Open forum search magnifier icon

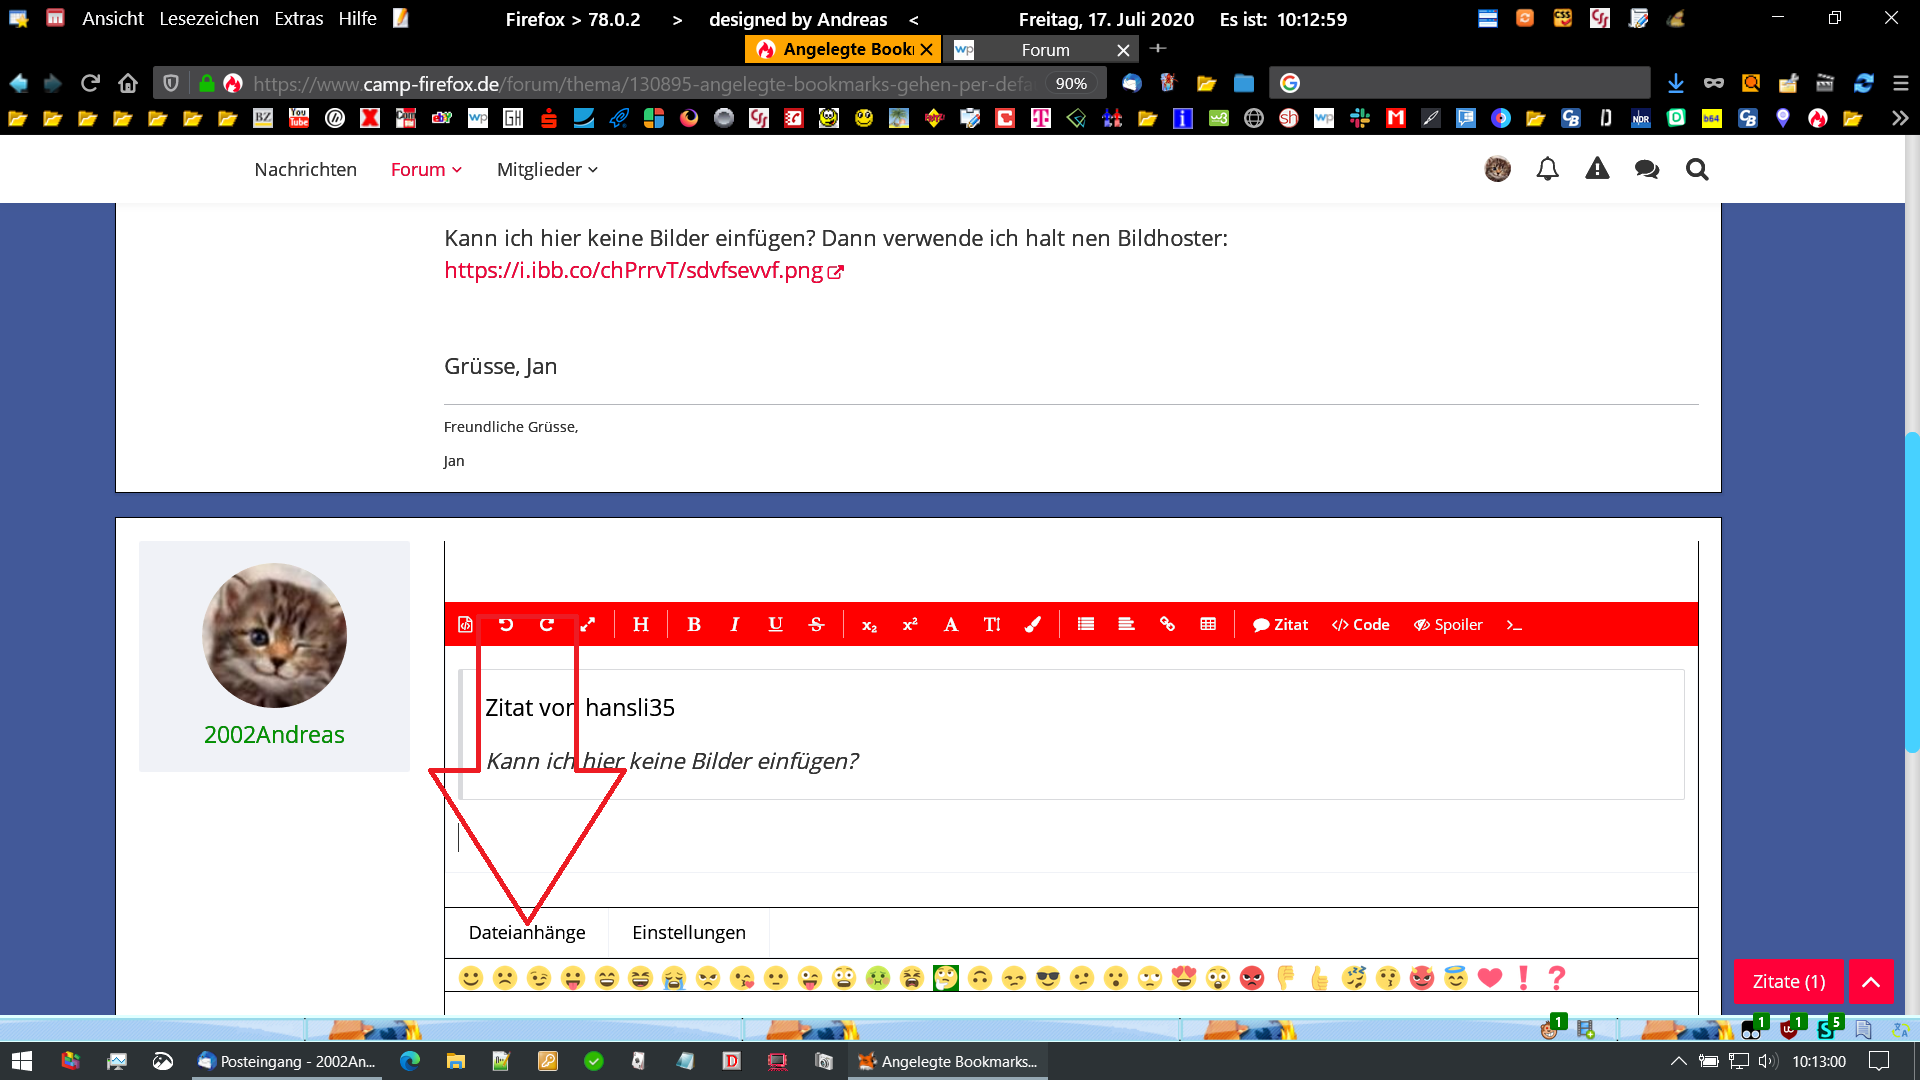(x=1697, y=169)
